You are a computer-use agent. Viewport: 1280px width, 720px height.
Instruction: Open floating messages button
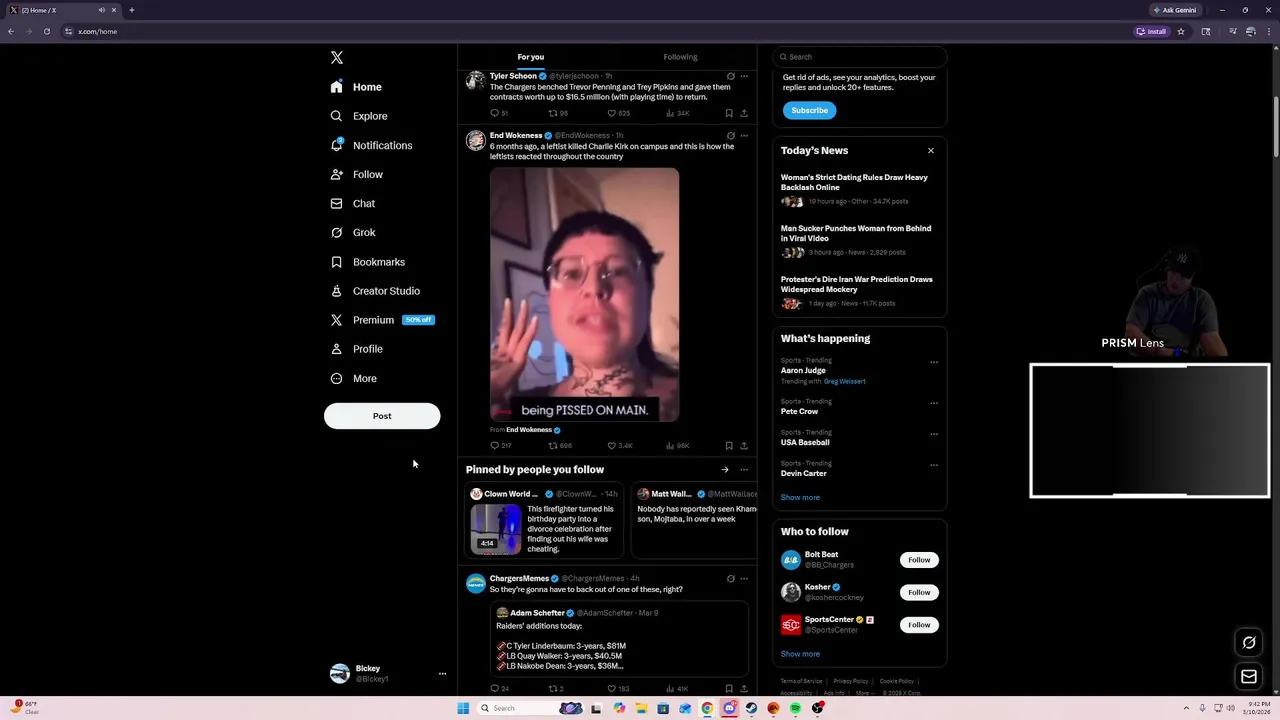[x=1249, y=677]
